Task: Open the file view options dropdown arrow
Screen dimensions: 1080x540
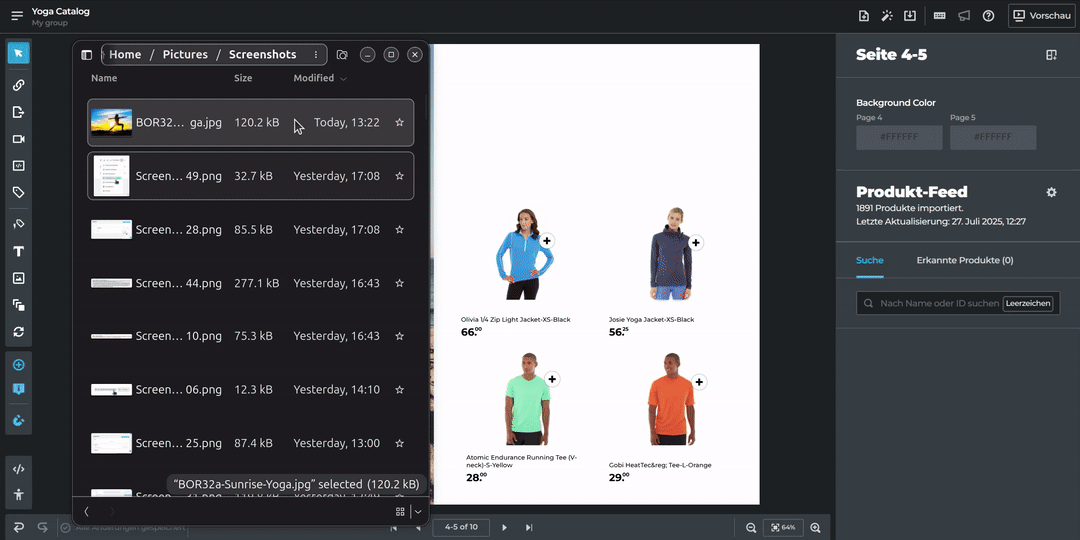Action: (418, 511)
